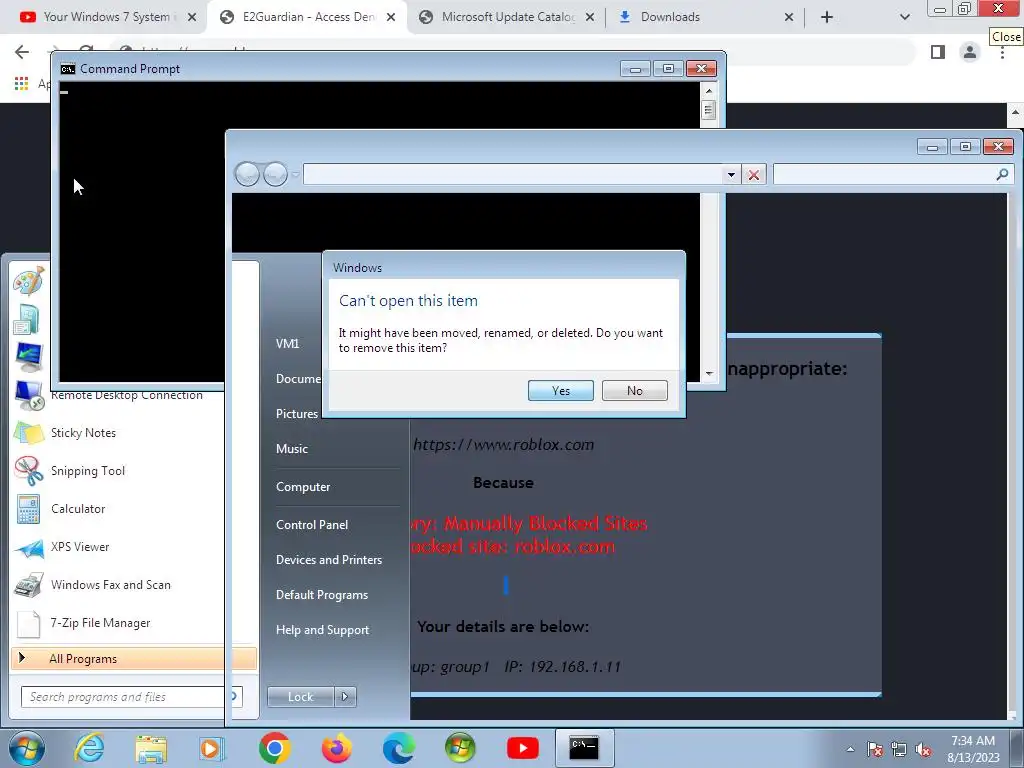The width and height of the screenshot is (1024, 768).
Task: Click the network icon in system tray
Action: (899, 749)
